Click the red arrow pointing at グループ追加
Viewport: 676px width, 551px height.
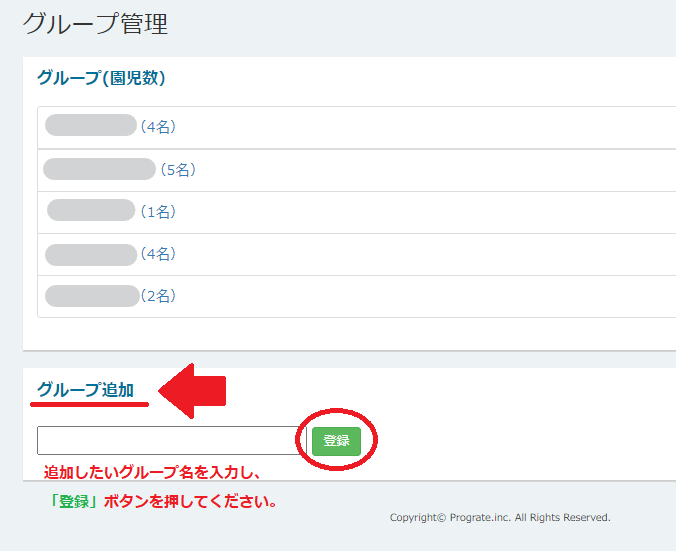tap(194, 390)
